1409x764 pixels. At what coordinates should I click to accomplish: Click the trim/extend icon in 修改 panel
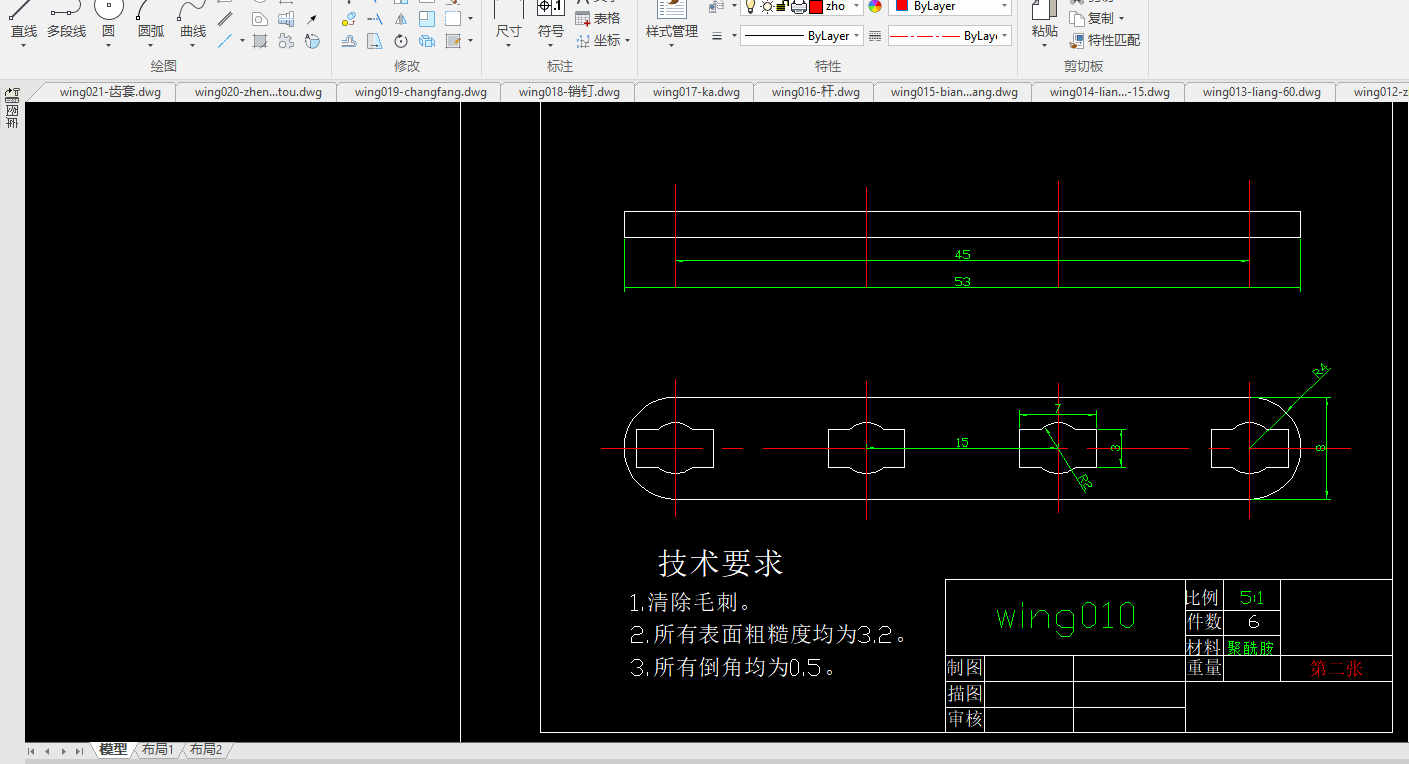(x=375, y=19)
